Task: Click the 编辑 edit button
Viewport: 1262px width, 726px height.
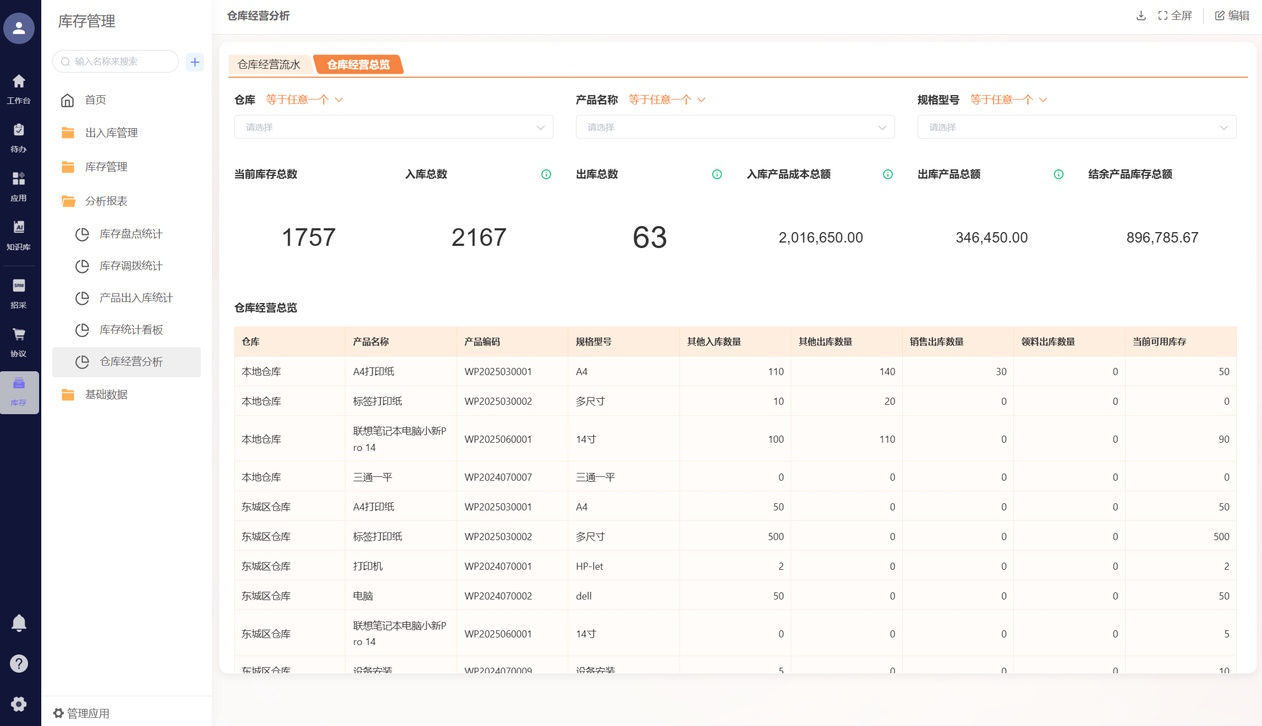Action: 1232,16
